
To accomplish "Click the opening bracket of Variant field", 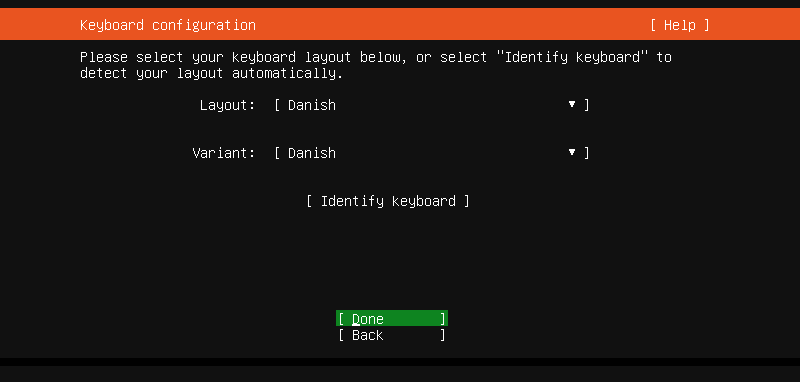I will (x=277, y=153).
